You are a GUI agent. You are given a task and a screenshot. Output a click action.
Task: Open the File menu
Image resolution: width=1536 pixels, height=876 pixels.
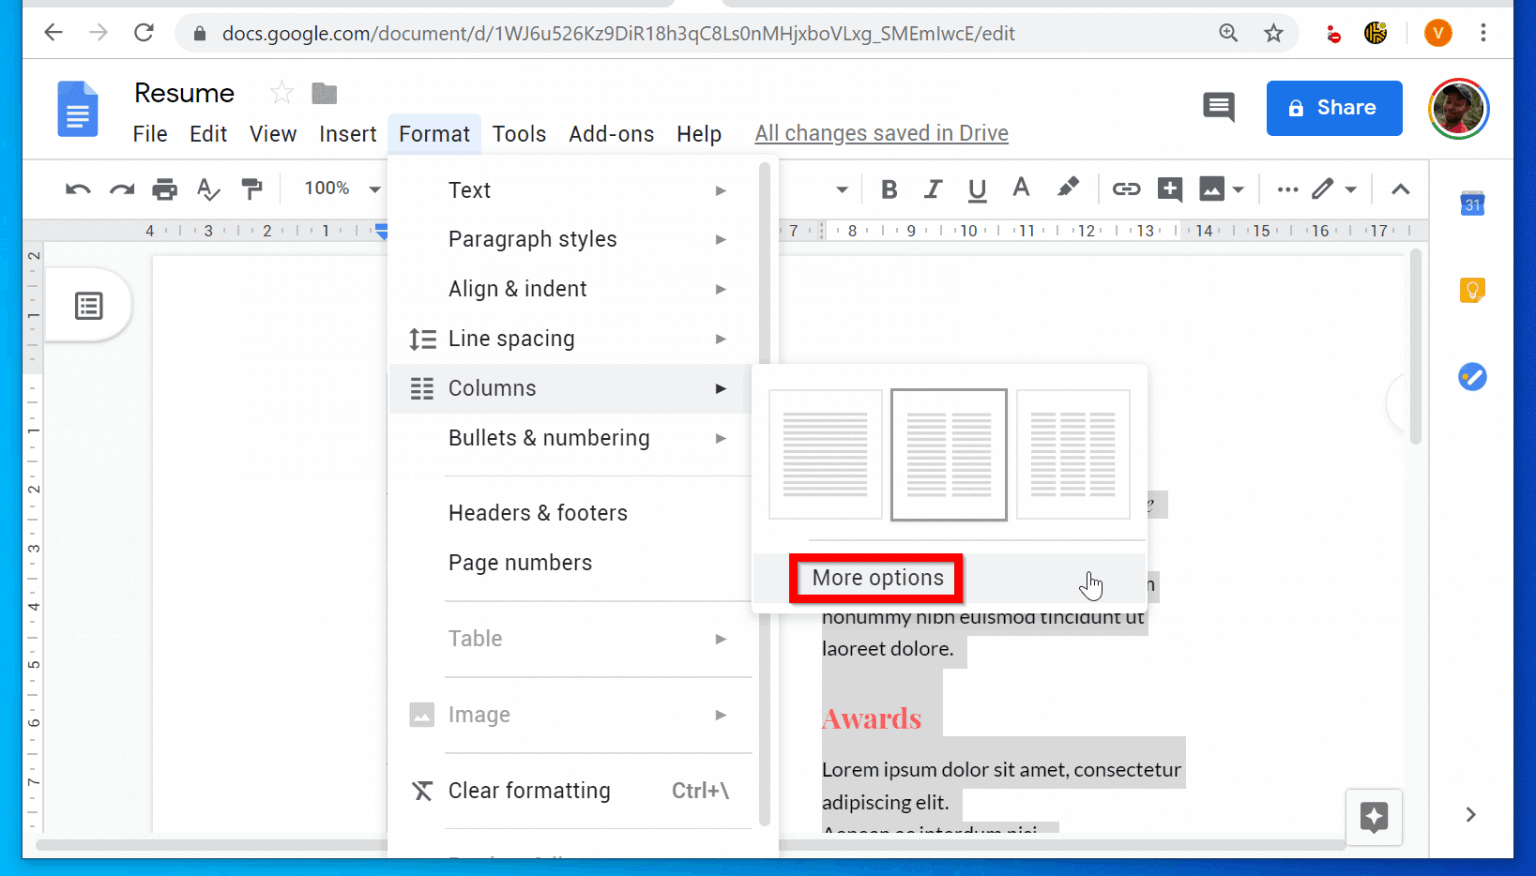[150, 134]
